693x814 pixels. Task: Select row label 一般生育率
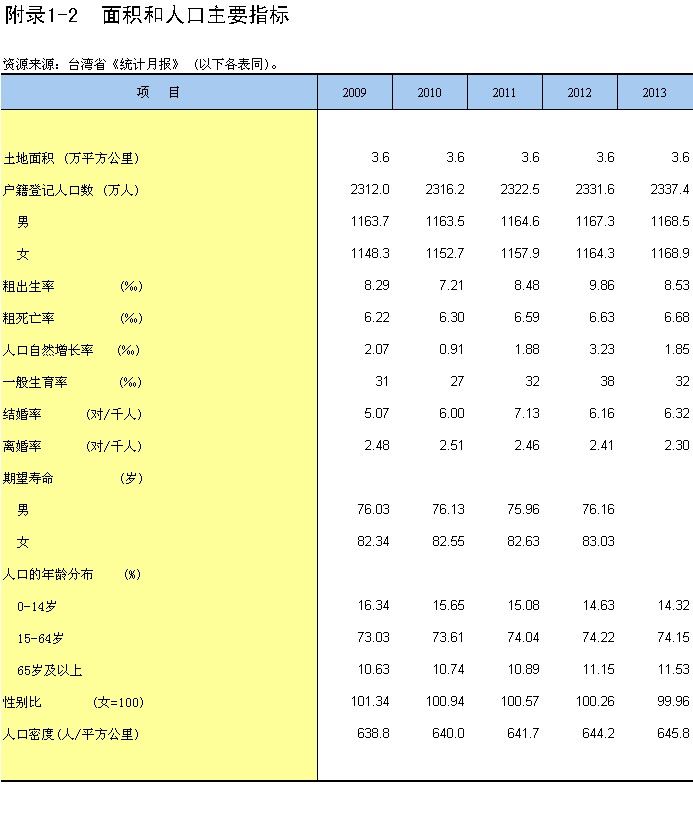click(x=35, y=383)
